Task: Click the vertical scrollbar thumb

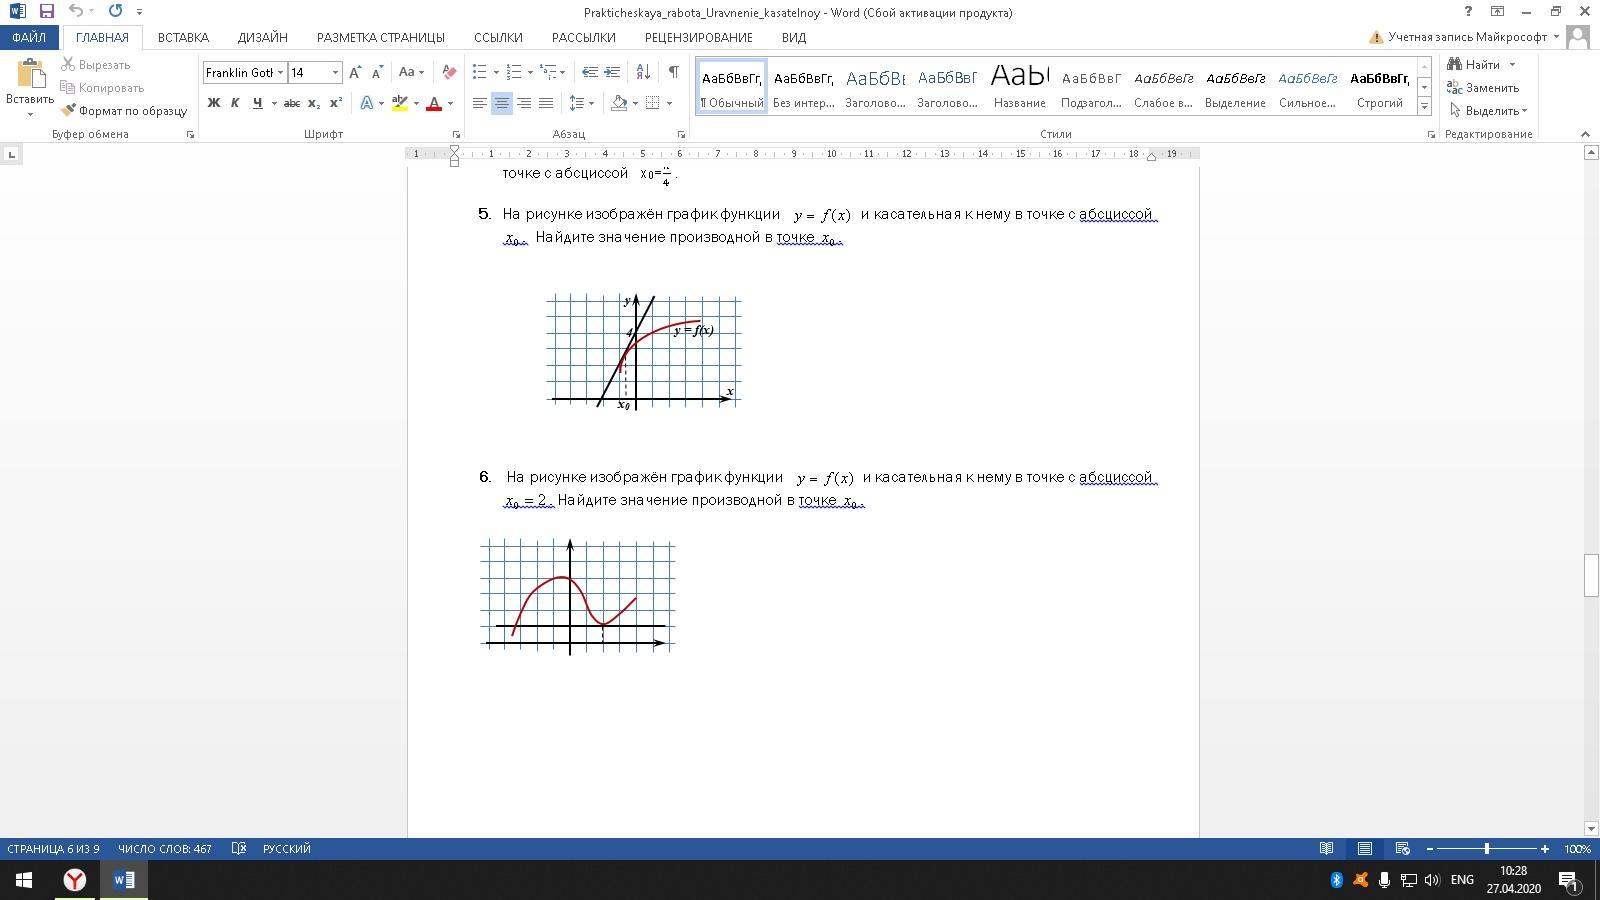Action: pos(1591,575)
